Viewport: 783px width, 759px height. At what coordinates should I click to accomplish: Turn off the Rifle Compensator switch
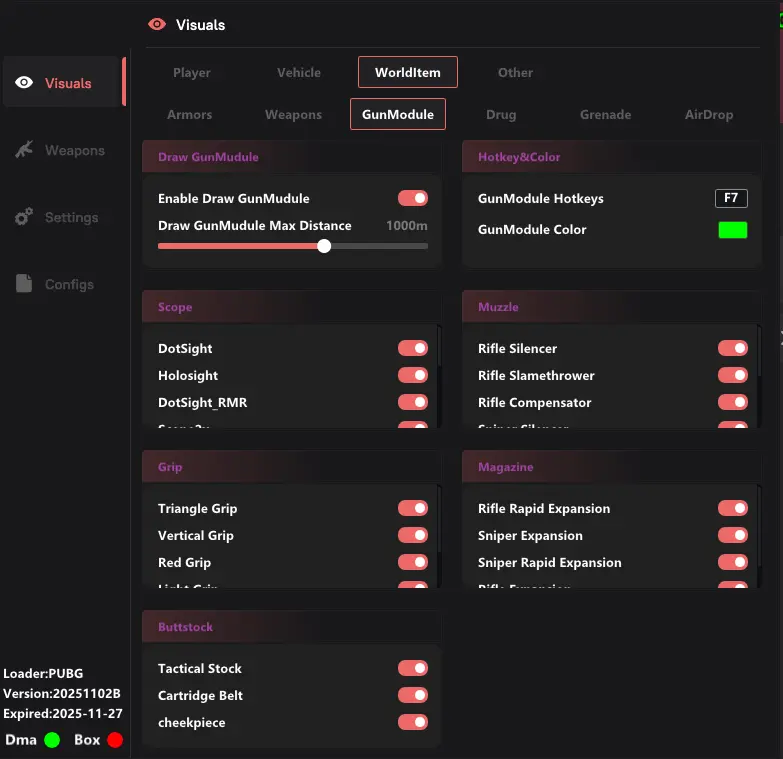(733, 402)
